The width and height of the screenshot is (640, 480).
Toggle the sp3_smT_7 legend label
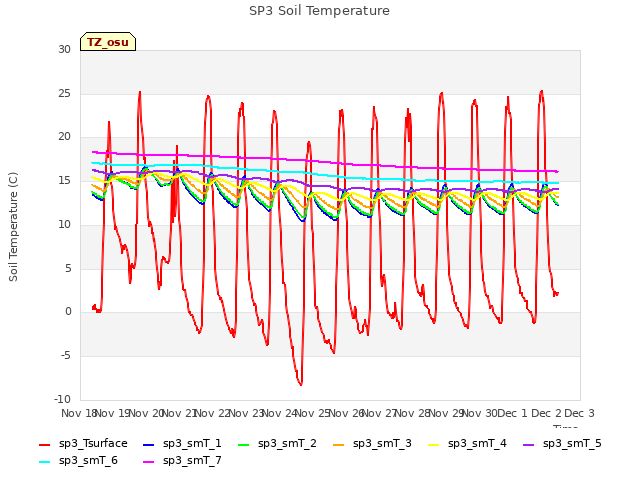point(192,461)
